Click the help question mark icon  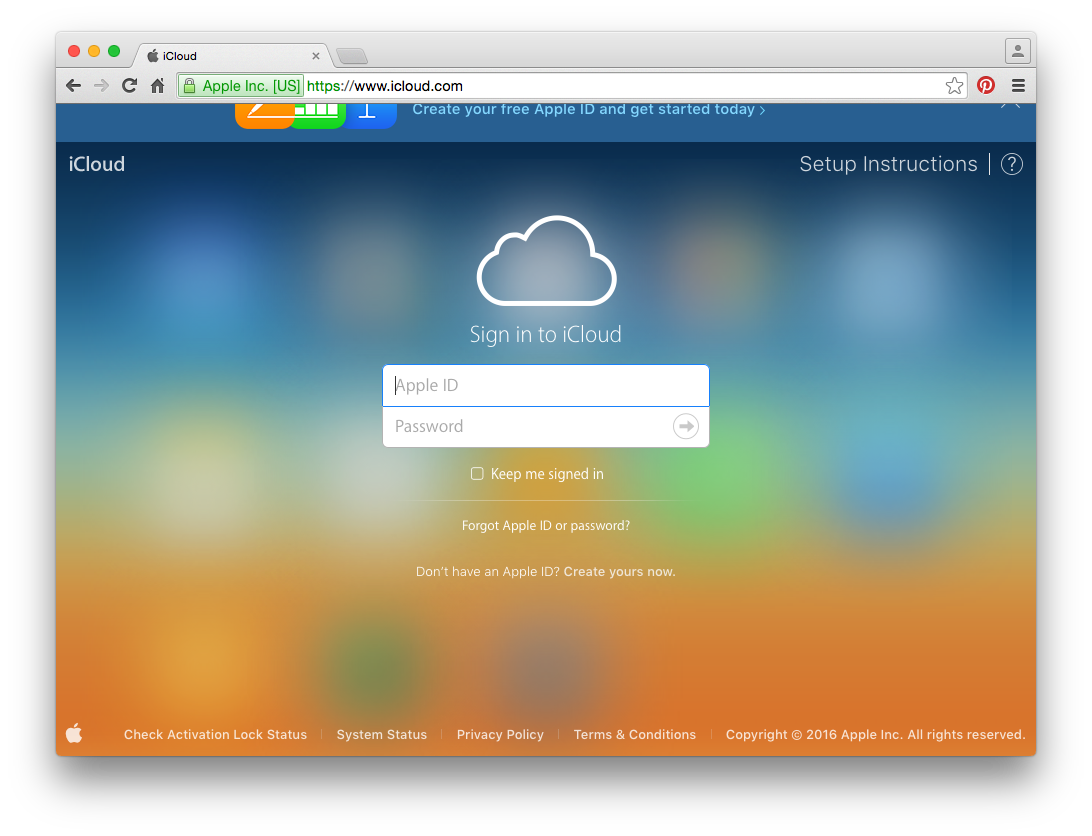point(1011,164)
